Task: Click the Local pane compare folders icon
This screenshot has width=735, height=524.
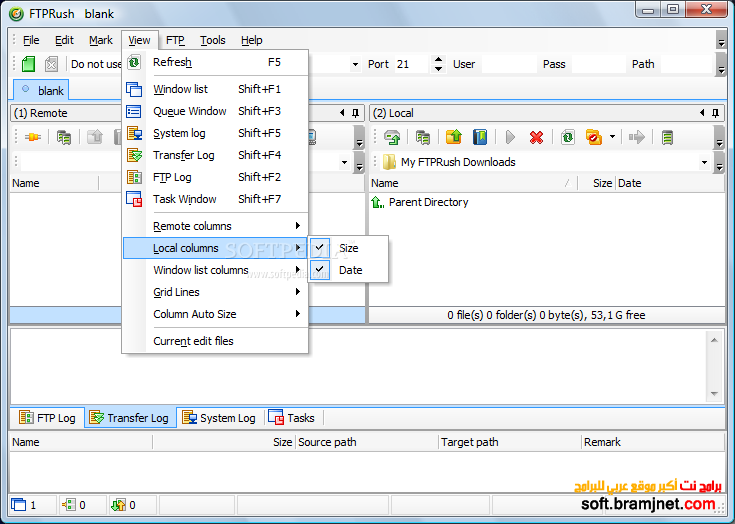Action: pos(423,137)
